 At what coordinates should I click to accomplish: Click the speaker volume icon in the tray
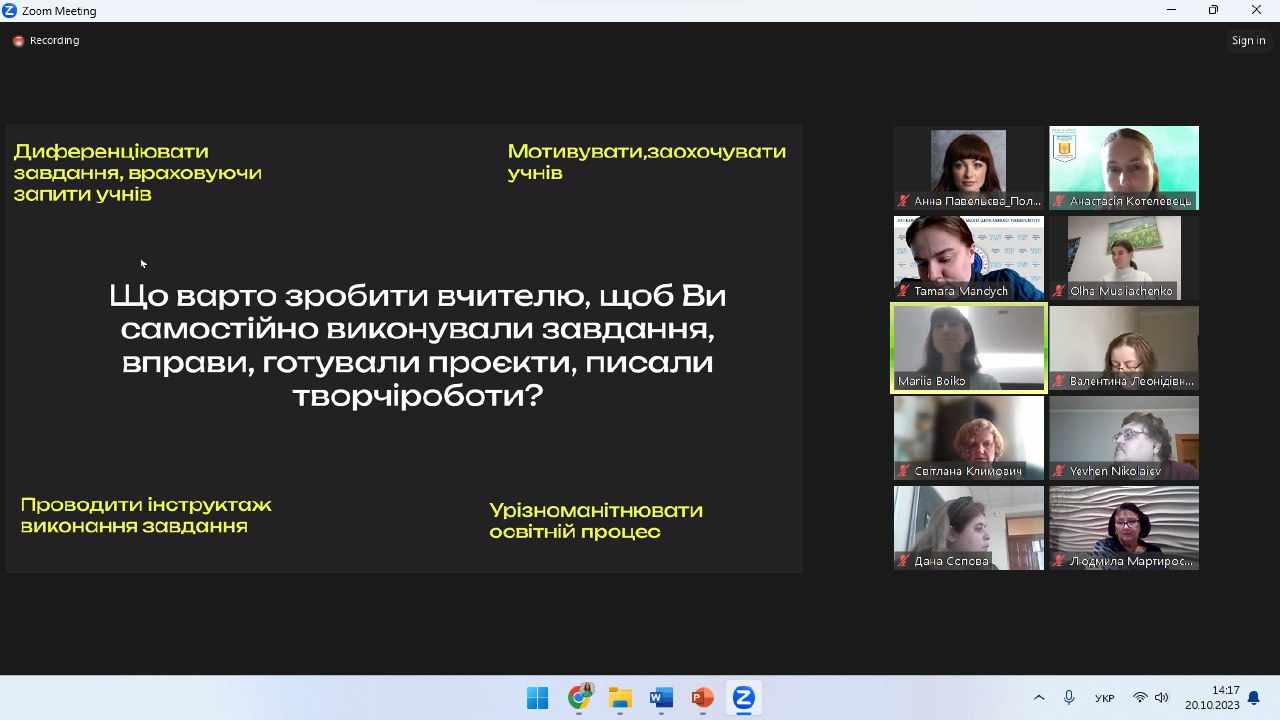tap(1161, 698)
